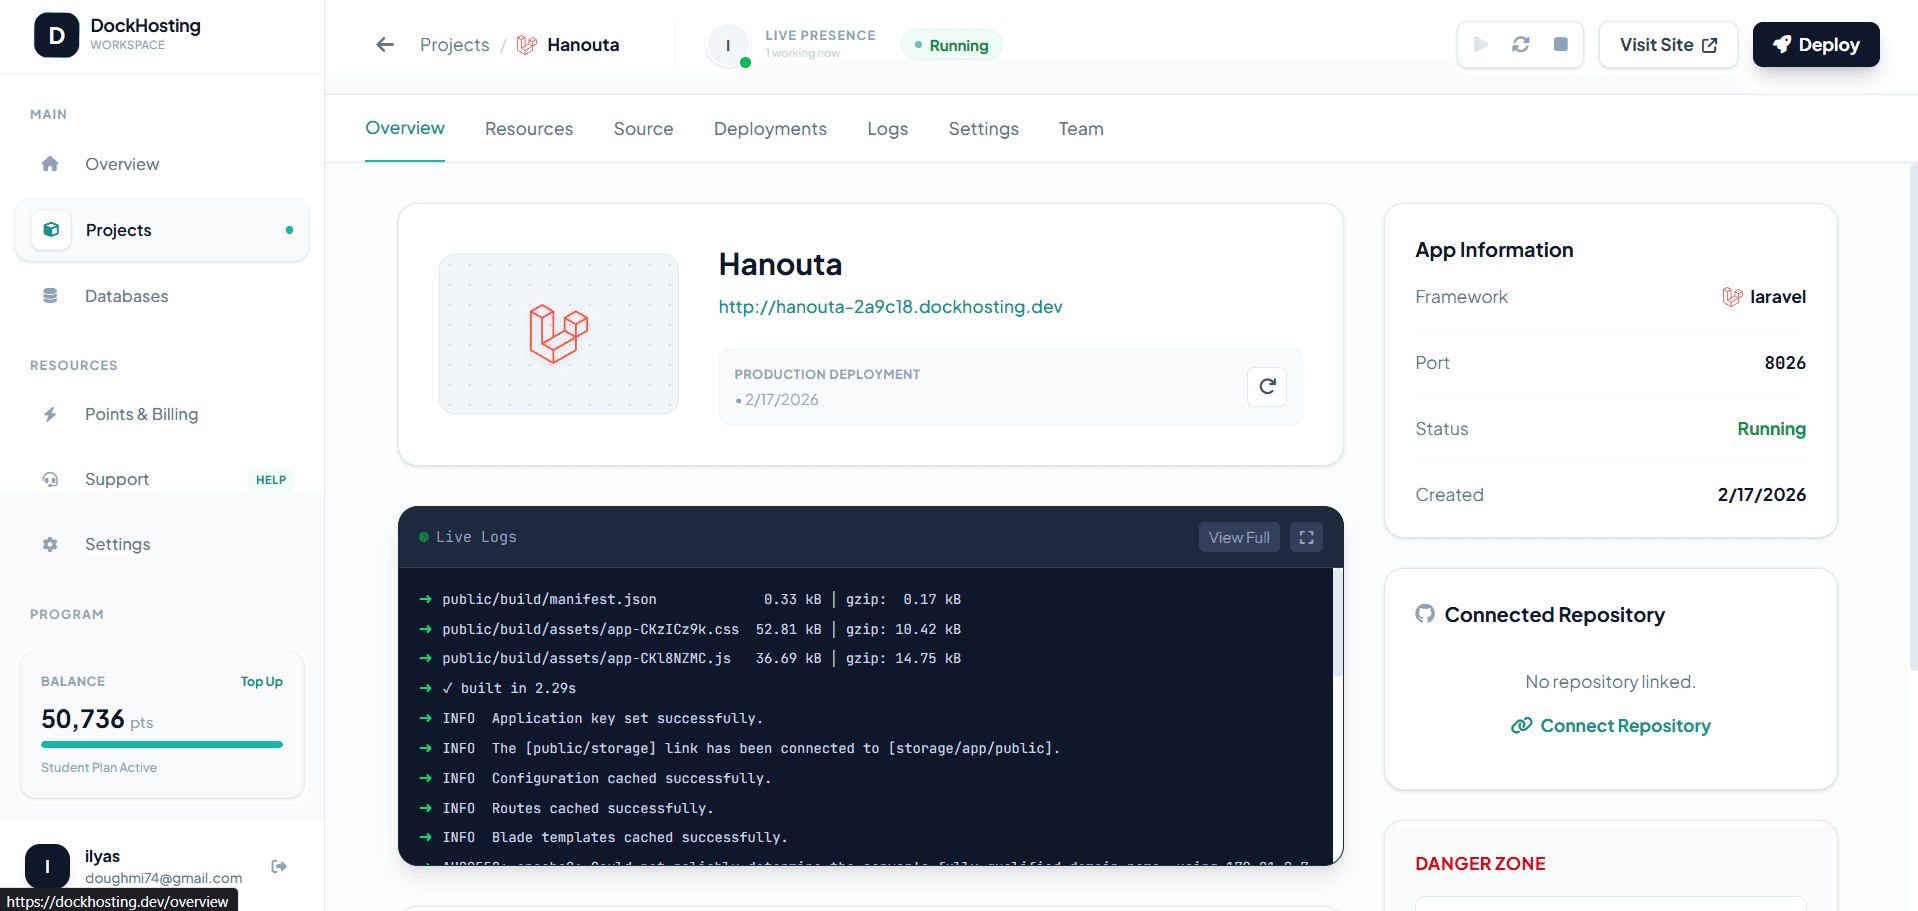Image resolution: width=1918 pixels, height=911 pixels.
Task: Open Points & Billing via the lightning icon
Action: (x=50, y=413)
